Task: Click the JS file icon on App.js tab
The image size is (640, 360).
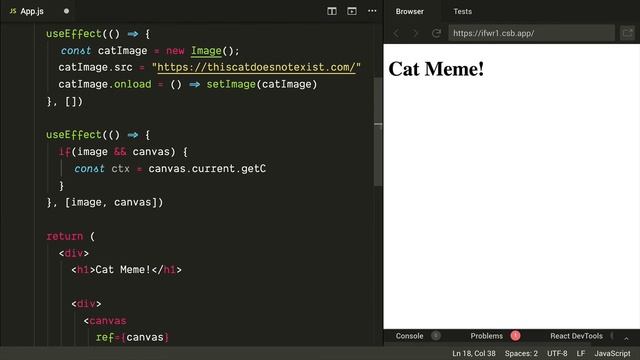Action: [13, 11]
